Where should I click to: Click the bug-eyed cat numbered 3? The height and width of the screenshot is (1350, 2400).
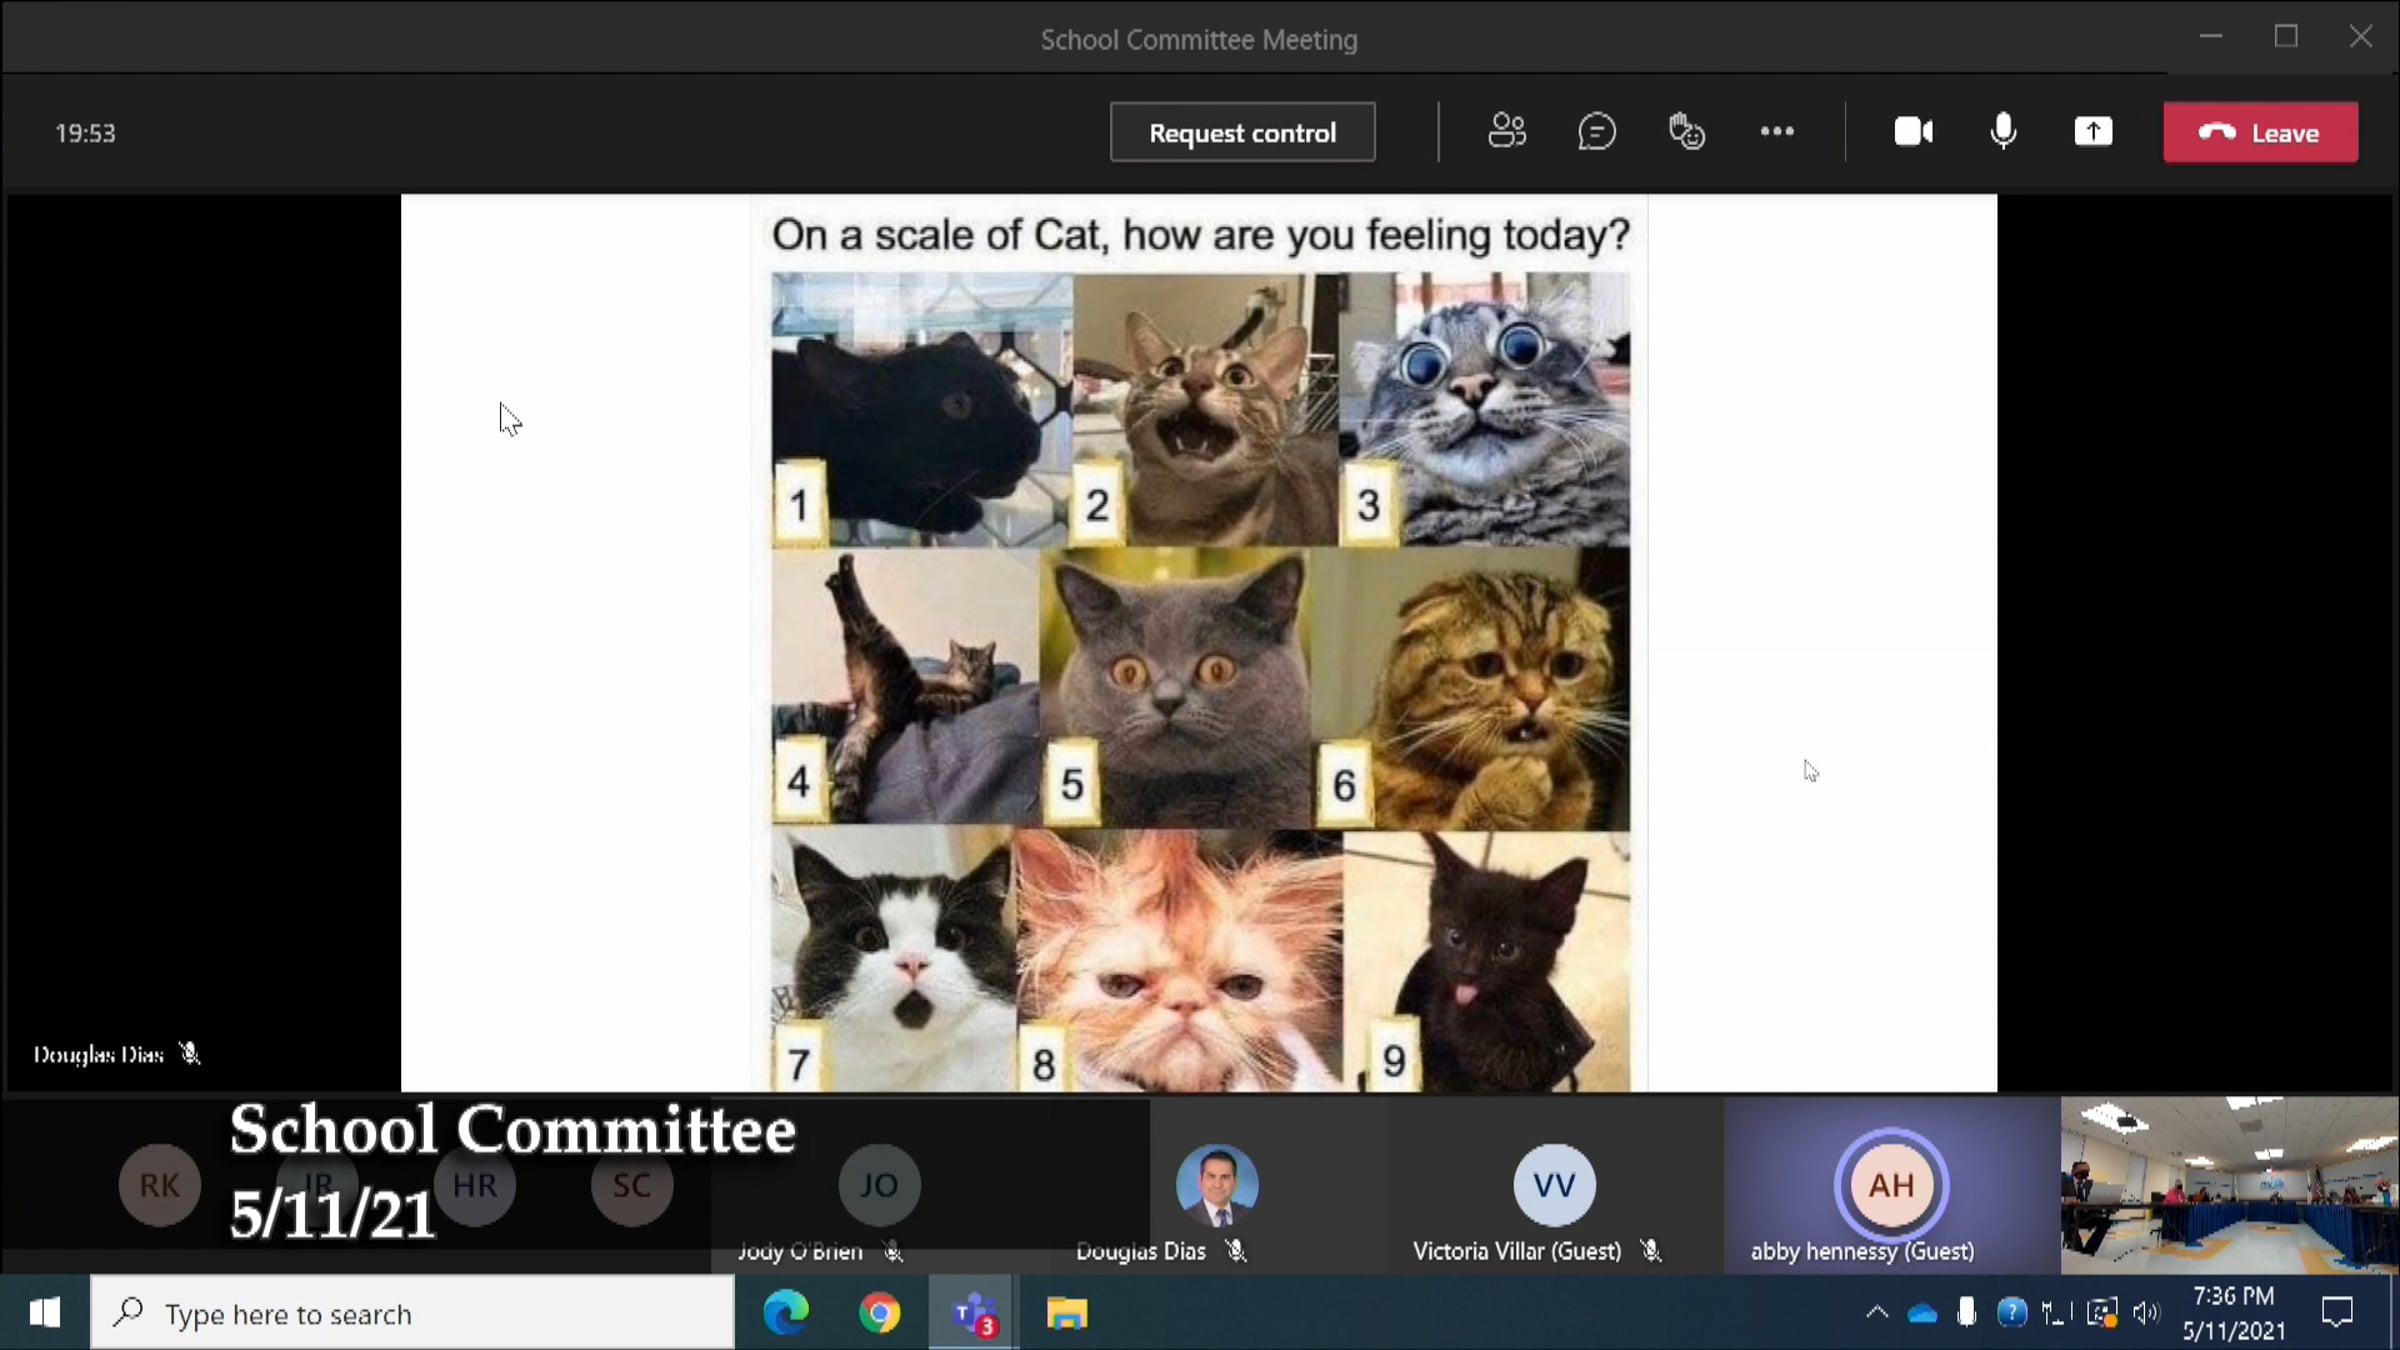pos(1484,410)
